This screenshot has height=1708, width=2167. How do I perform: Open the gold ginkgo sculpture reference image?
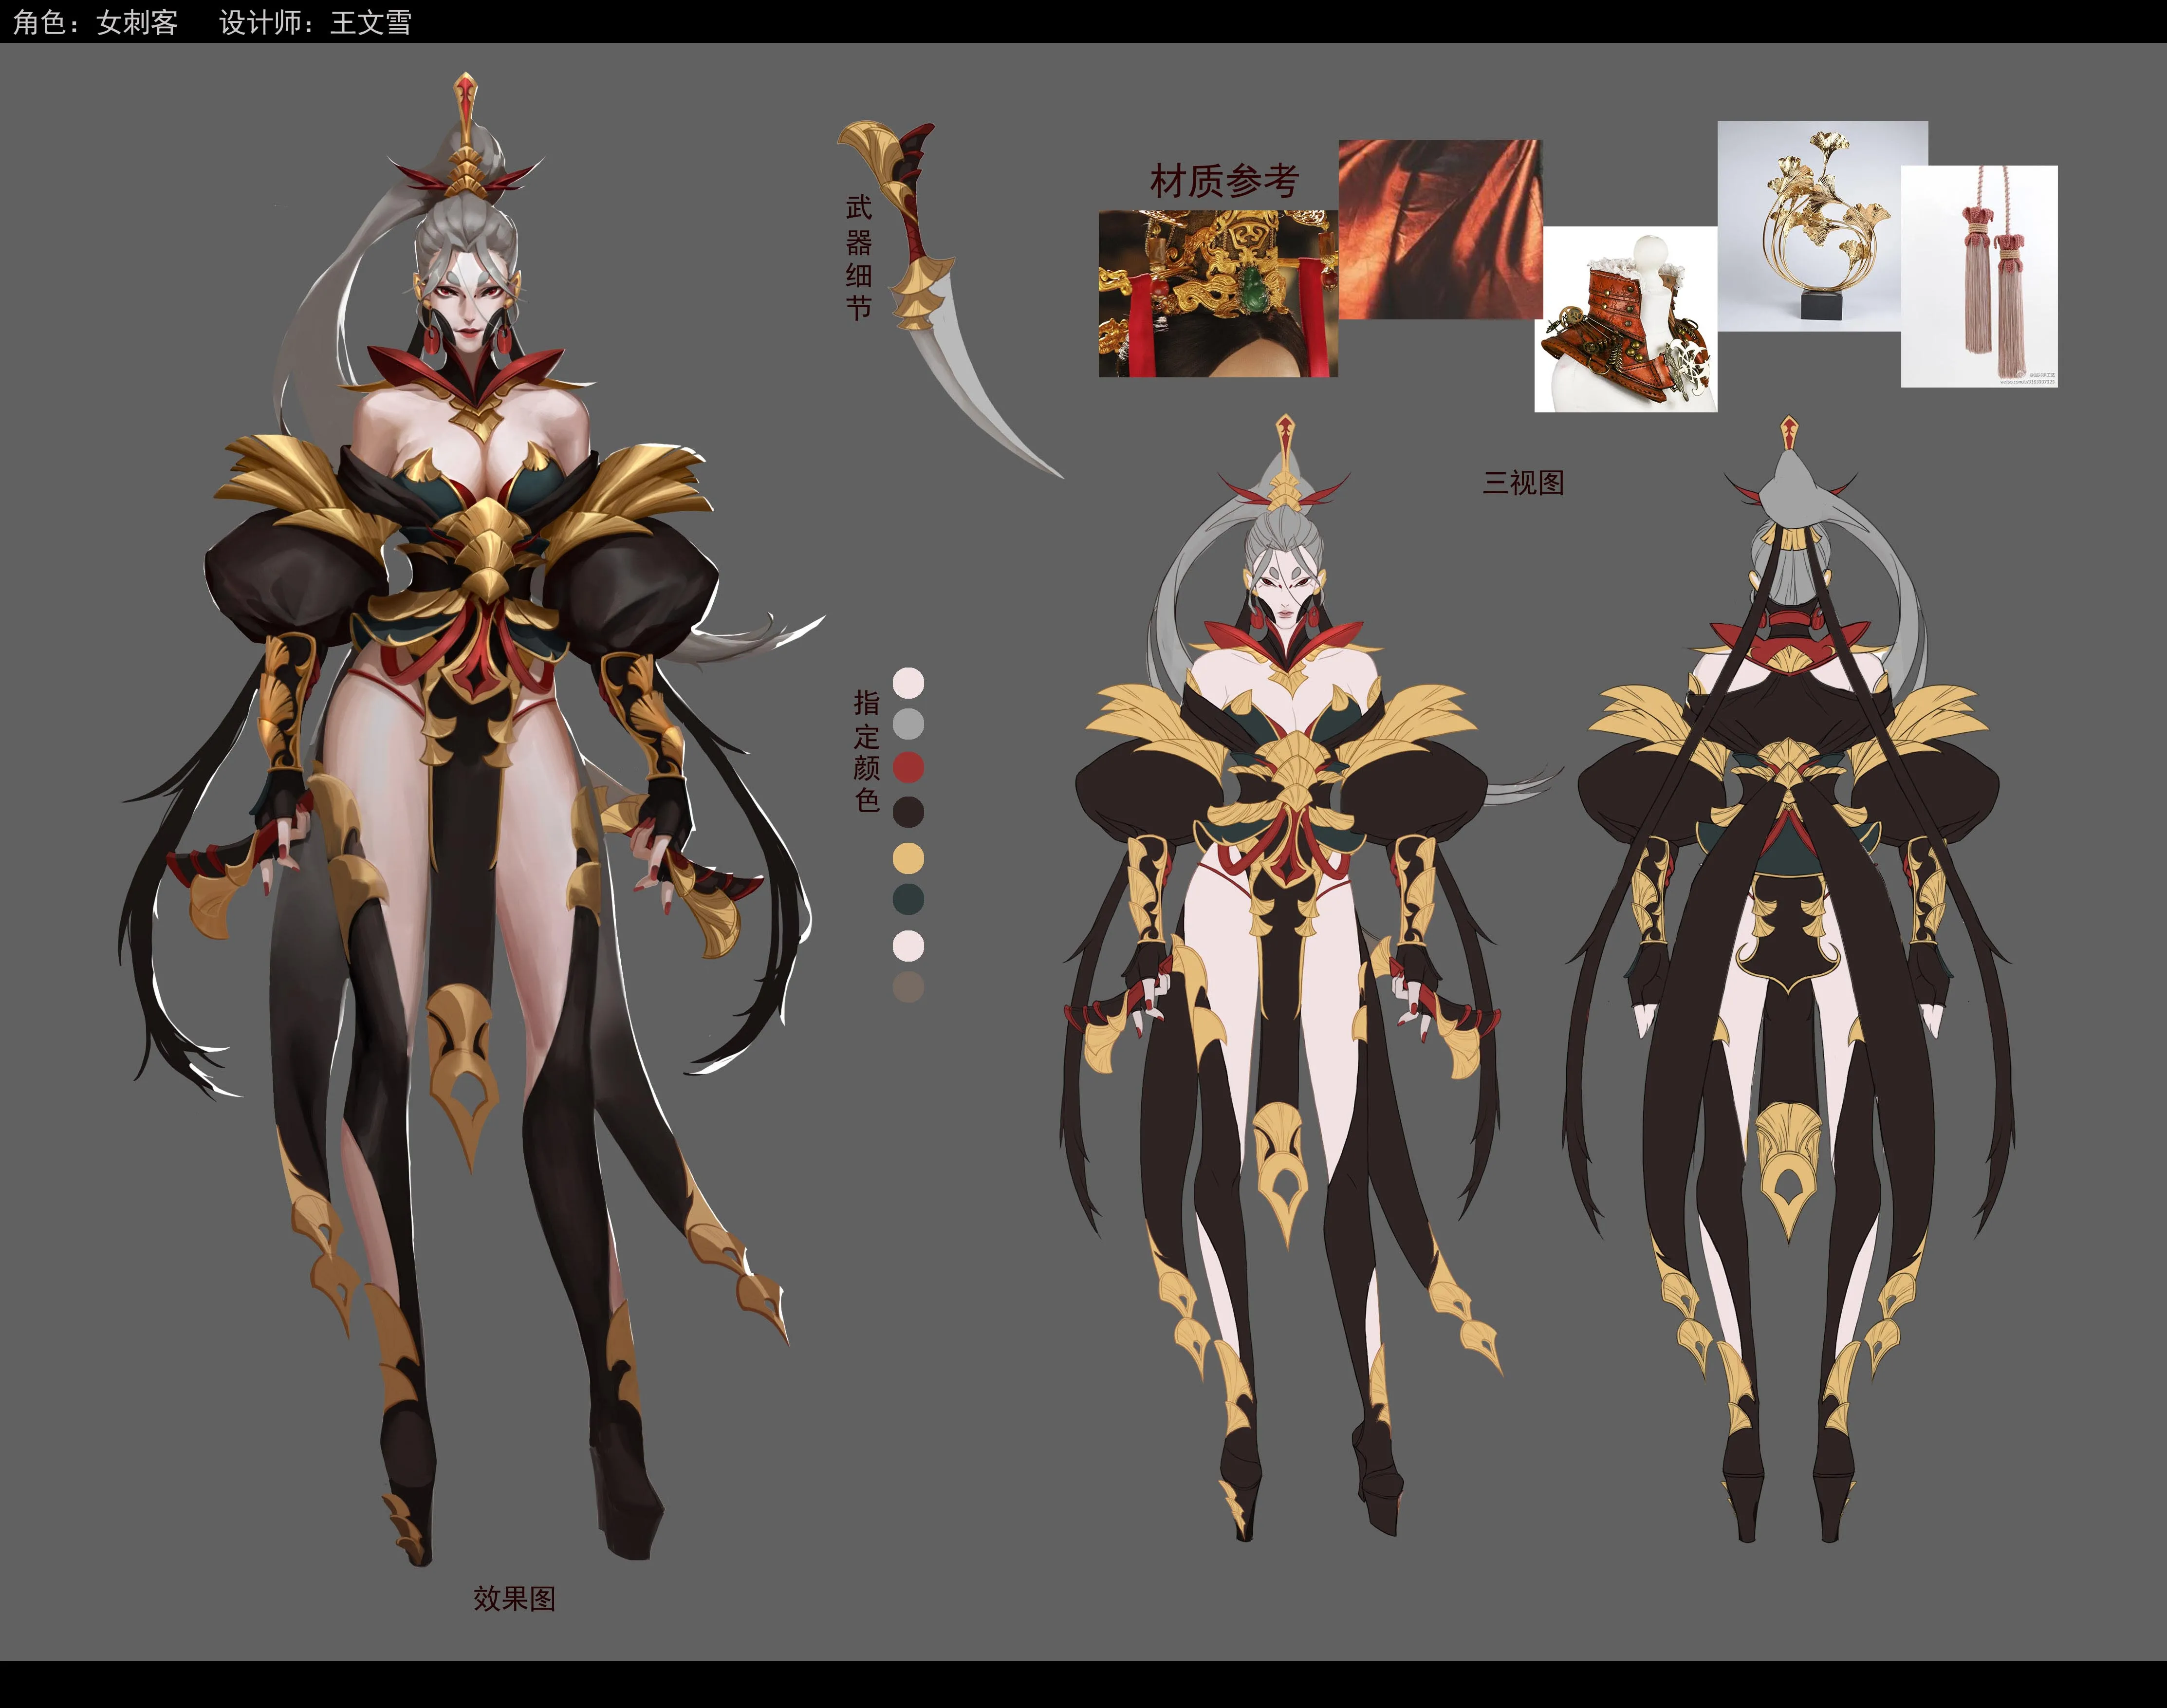point(1822,225)
